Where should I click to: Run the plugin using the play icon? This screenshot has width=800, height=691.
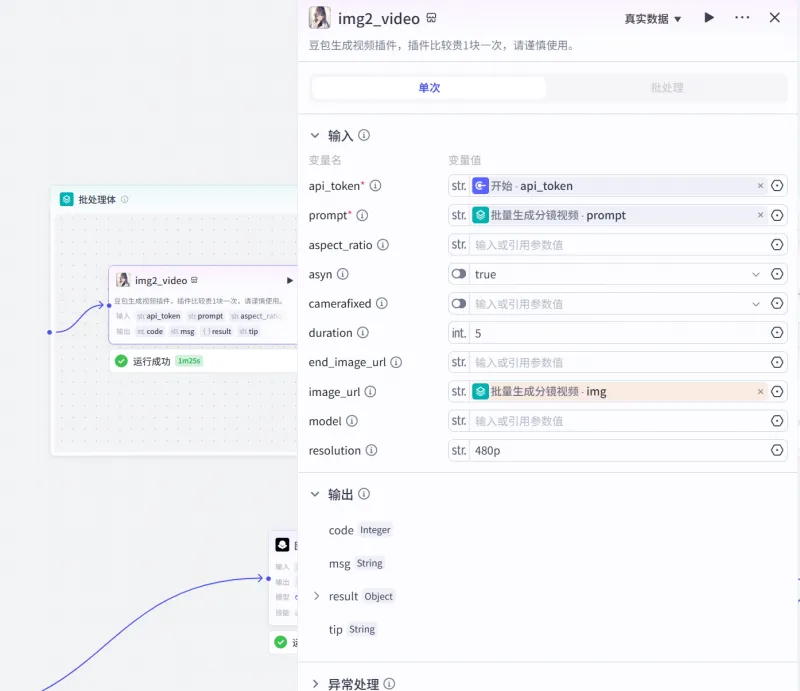pos(709,18)
